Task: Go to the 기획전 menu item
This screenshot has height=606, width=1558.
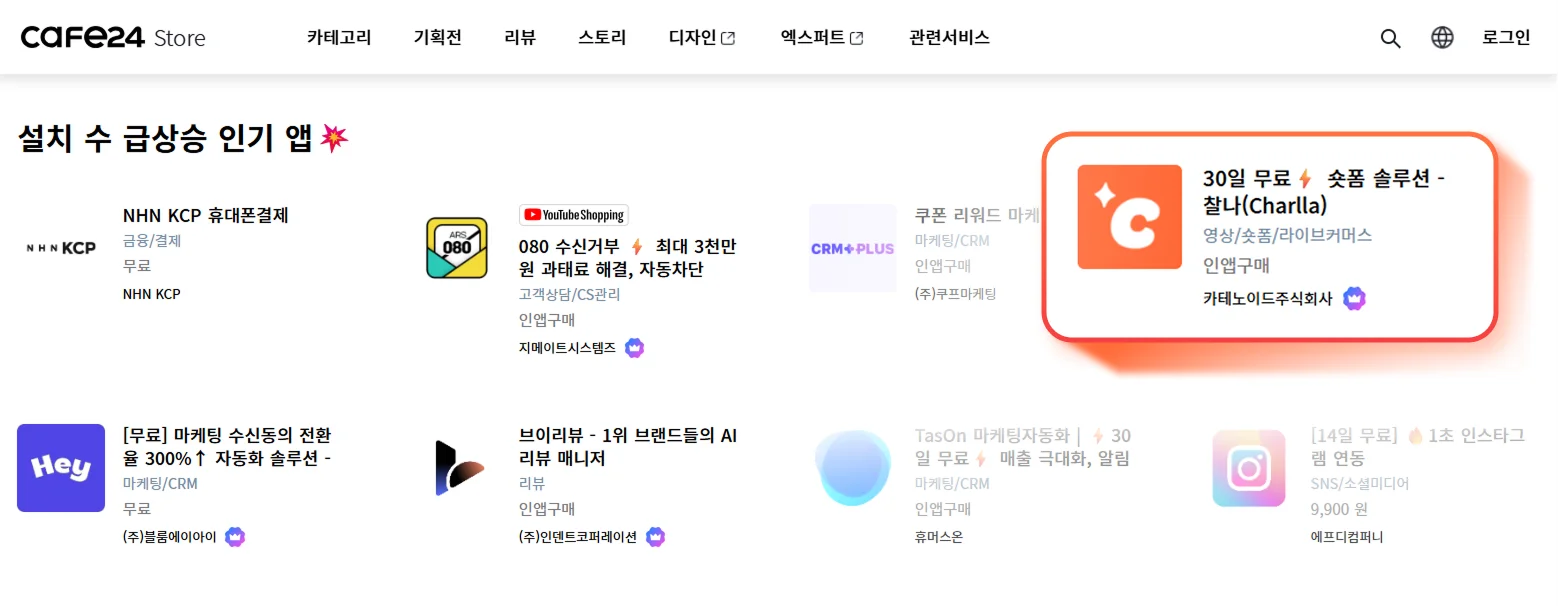Action: click(x=438, y=38)
